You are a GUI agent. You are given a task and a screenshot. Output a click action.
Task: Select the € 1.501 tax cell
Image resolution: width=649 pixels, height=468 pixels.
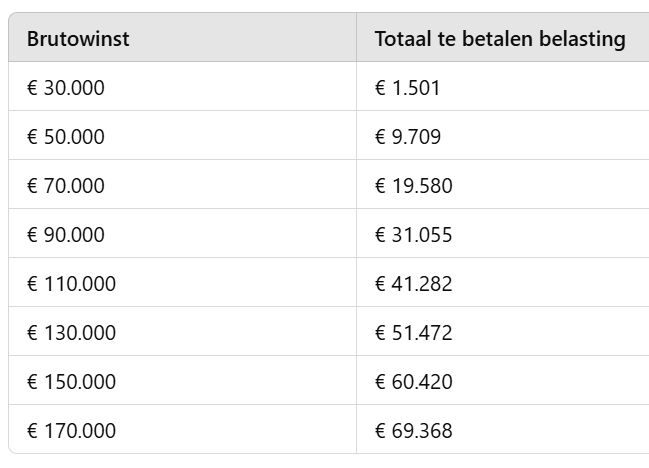[408, 88]
